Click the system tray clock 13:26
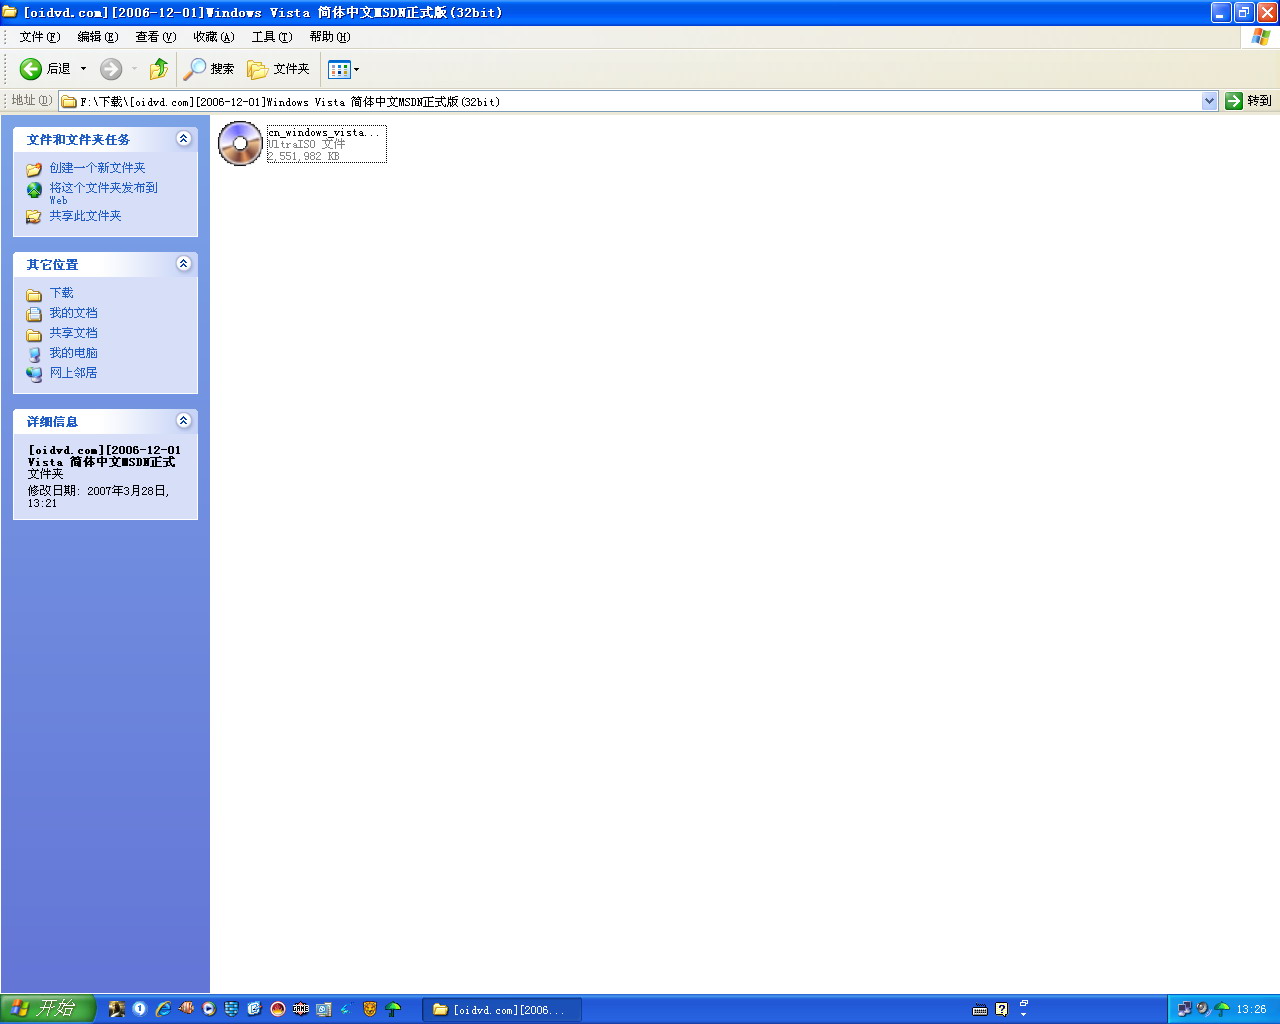Viewport: 1280px width, 1024px height. (1251, 1010)
